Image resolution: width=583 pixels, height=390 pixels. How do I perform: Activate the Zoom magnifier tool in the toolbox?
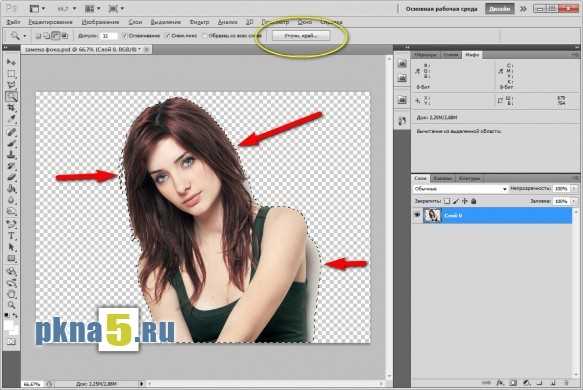(x=12, y=305)
